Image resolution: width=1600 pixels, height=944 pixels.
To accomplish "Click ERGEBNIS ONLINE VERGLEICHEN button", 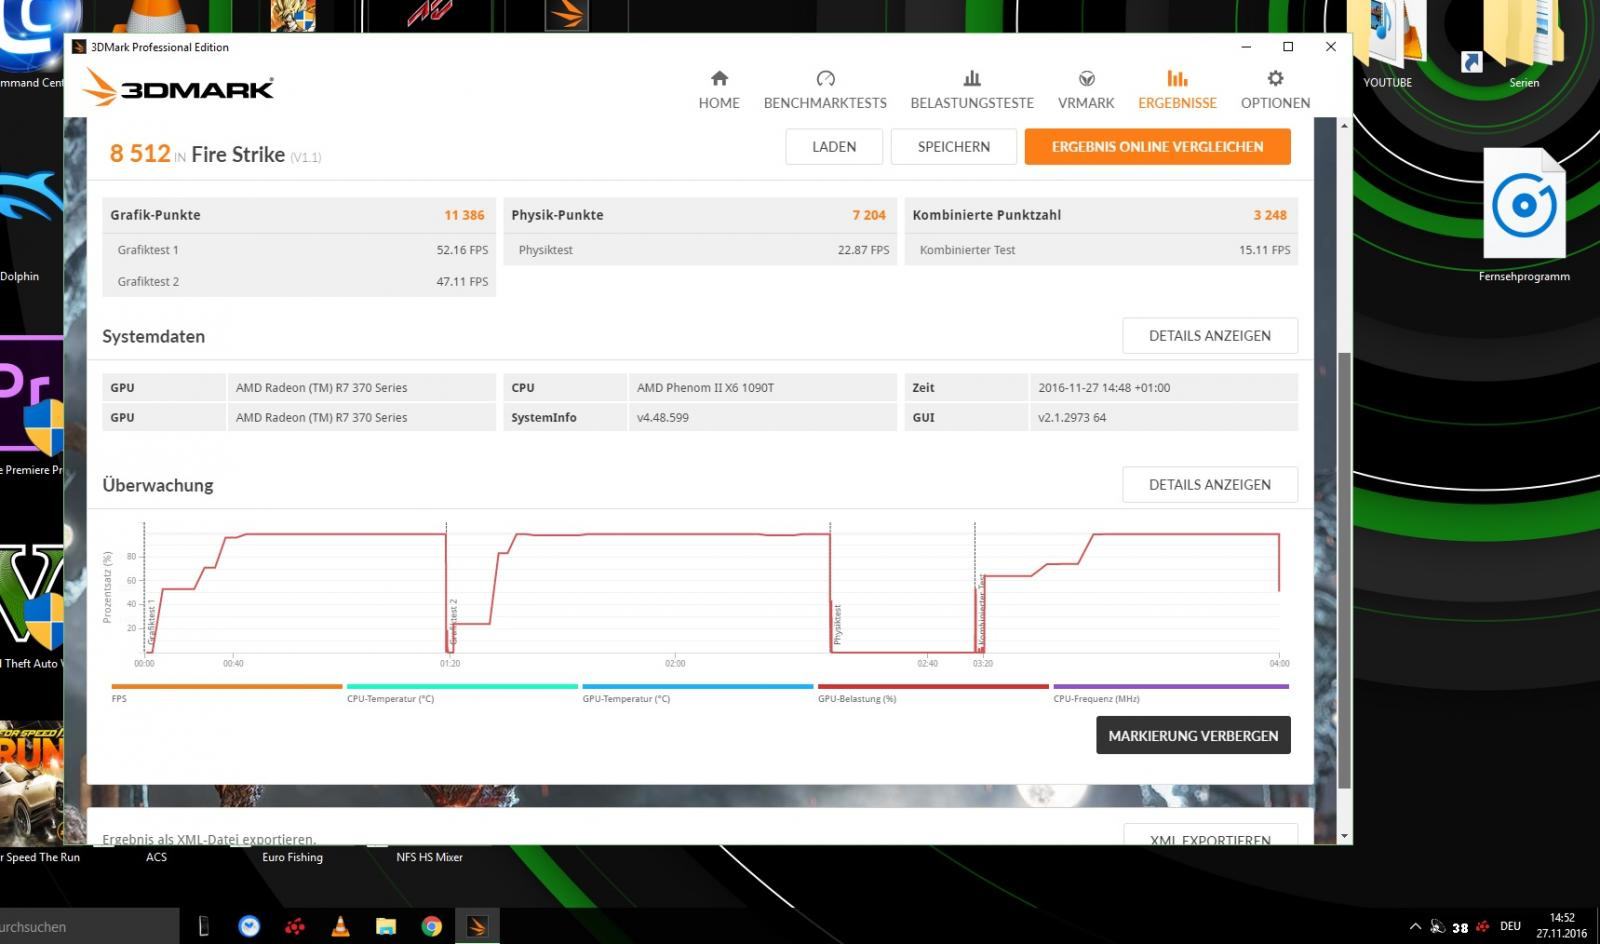I will click(x=1157, y=146).
